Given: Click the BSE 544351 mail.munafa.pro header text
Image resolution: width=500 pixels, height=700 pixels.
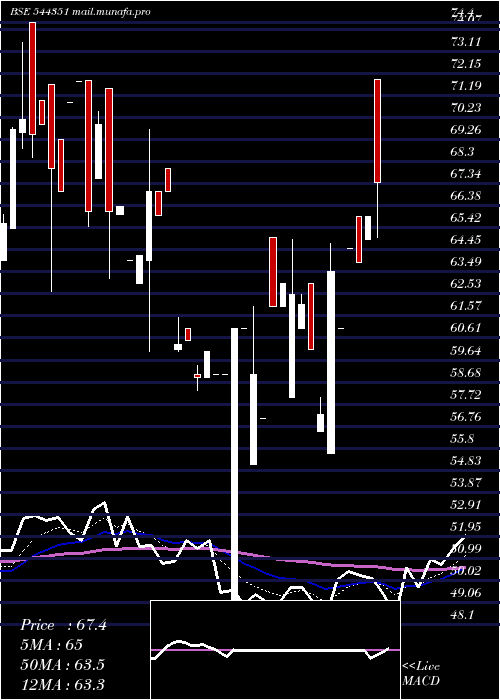Looking at the screenshot, I should 80,12.
